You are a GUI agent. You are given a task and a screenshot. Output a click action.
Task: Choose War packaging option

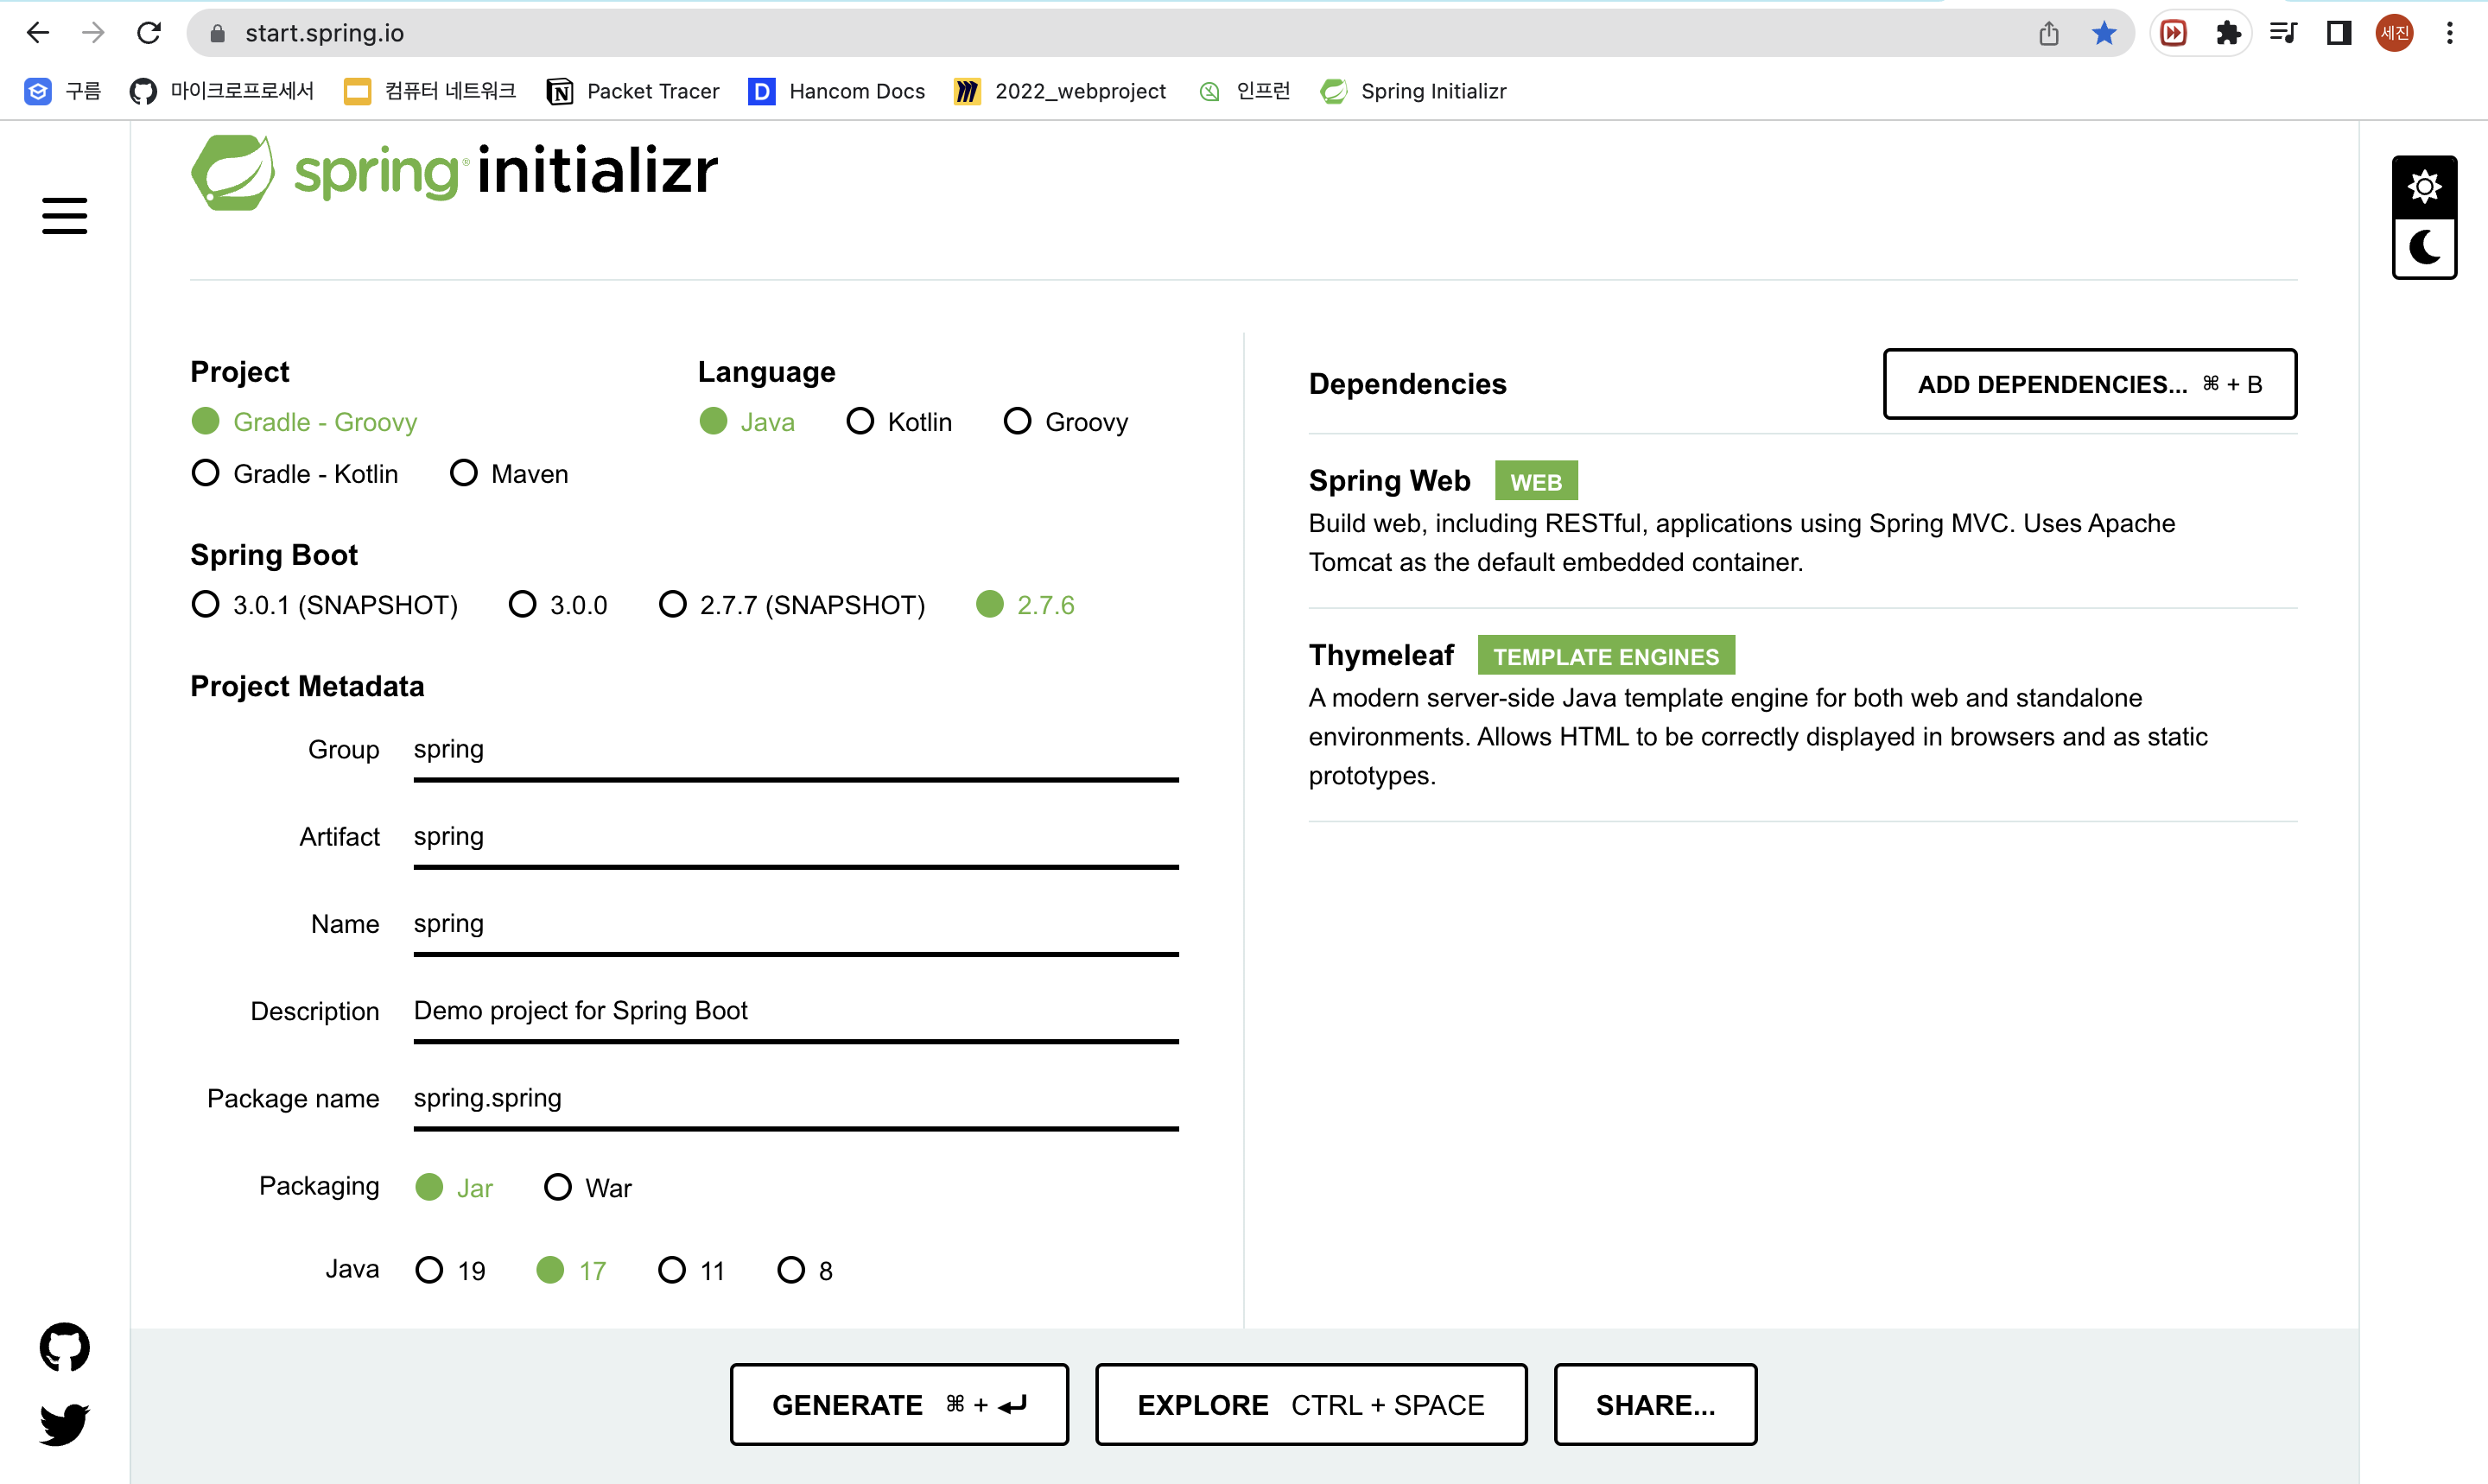[x=588, y=1187]
